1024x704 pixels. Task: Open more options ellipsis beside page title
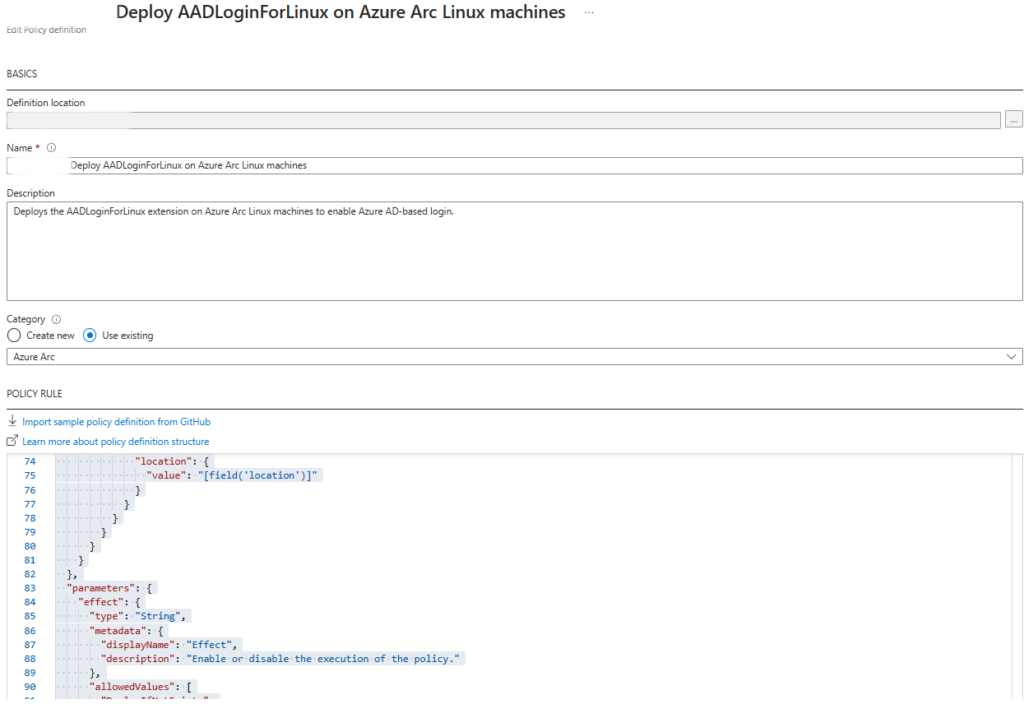click(588, 13)
